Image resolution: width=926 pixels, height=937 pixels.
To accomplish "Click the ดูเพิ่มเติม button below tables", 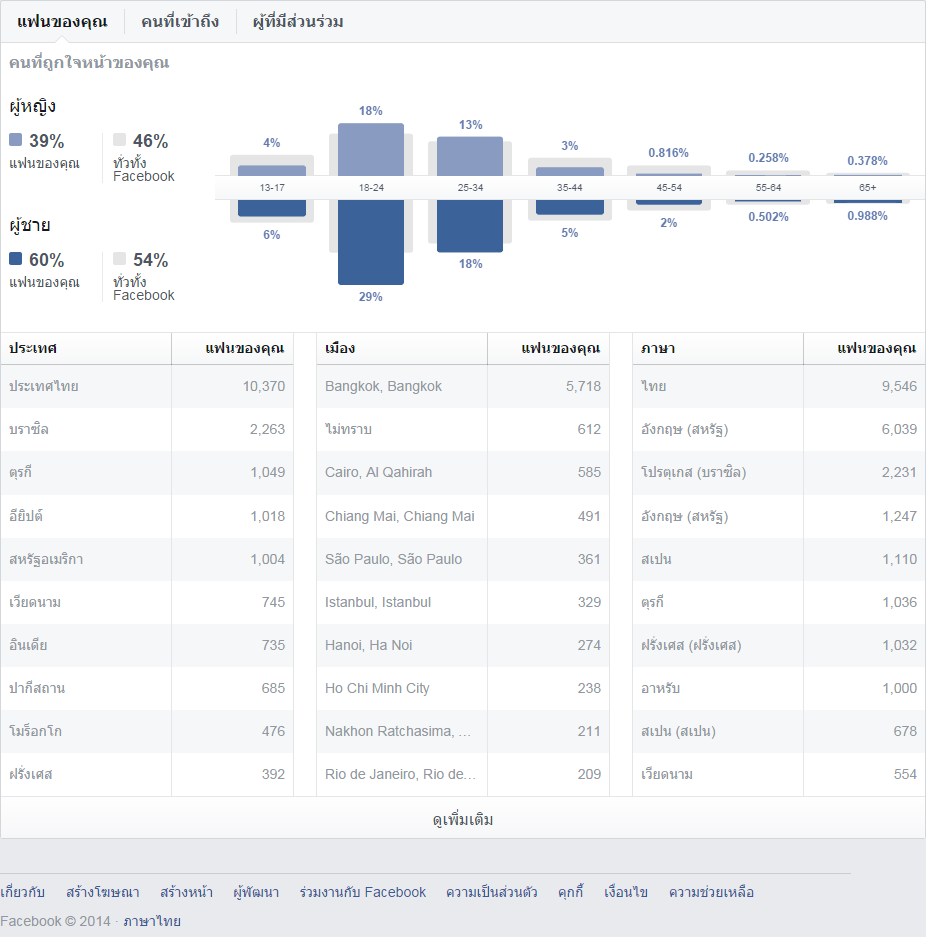I will (463, 819).
